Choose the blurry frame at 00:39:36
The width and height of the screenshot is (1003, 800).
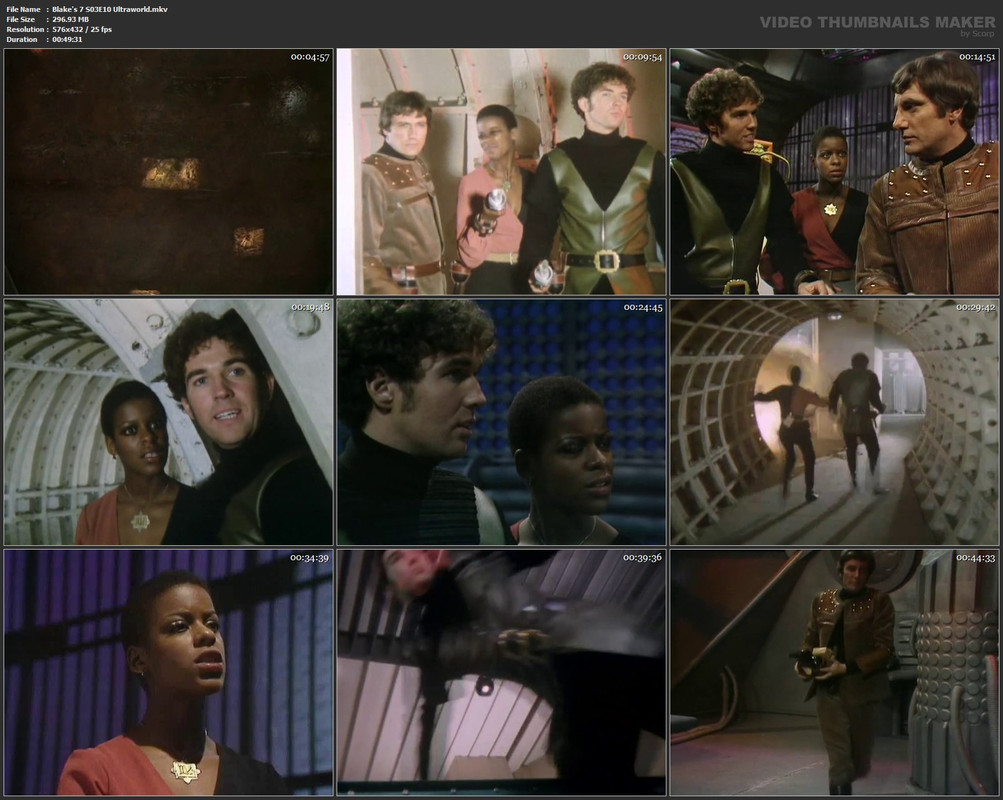[x=502, y=673]
